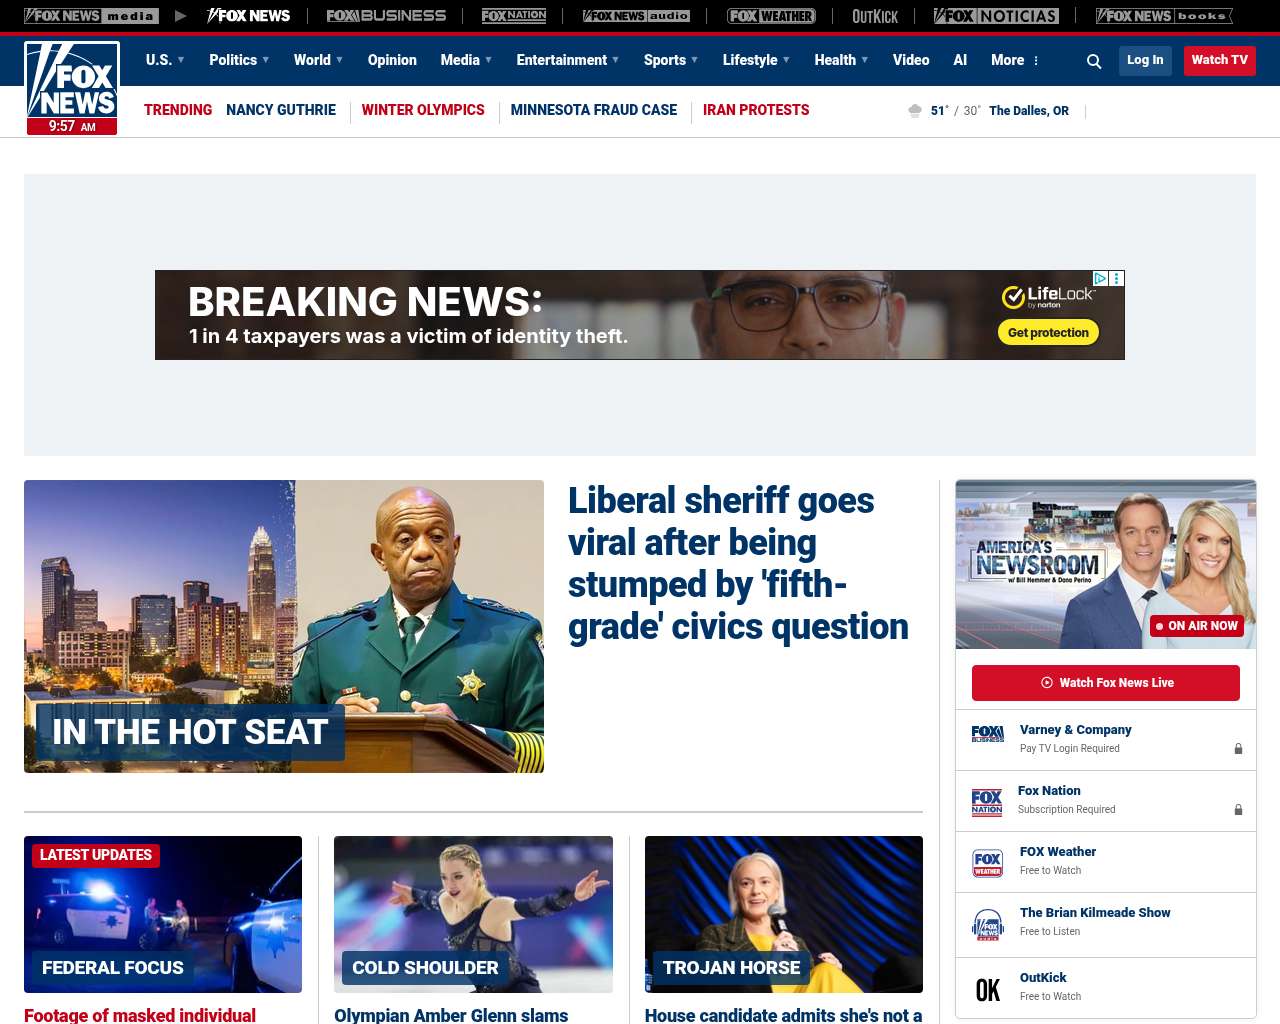Click Watch Fox News Live button

[x=1106, y=683]
